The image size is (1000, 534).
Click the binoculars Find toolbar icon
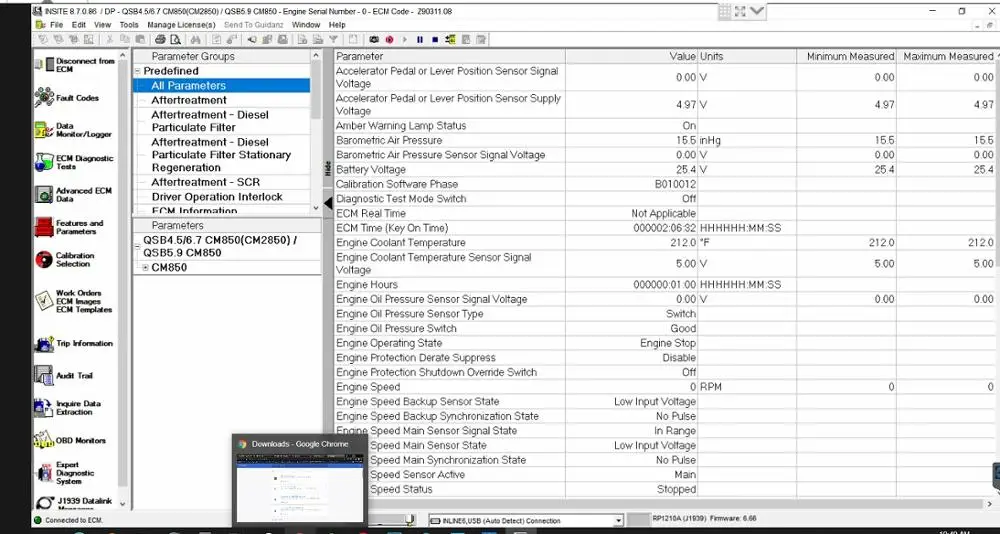(x=195, y=40)
